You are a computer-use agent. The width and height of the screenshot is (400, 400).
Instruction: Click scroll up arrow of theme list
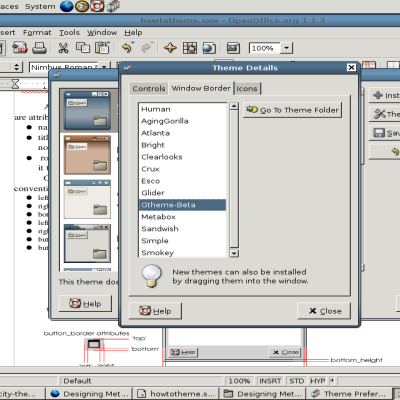pos(234,106)
